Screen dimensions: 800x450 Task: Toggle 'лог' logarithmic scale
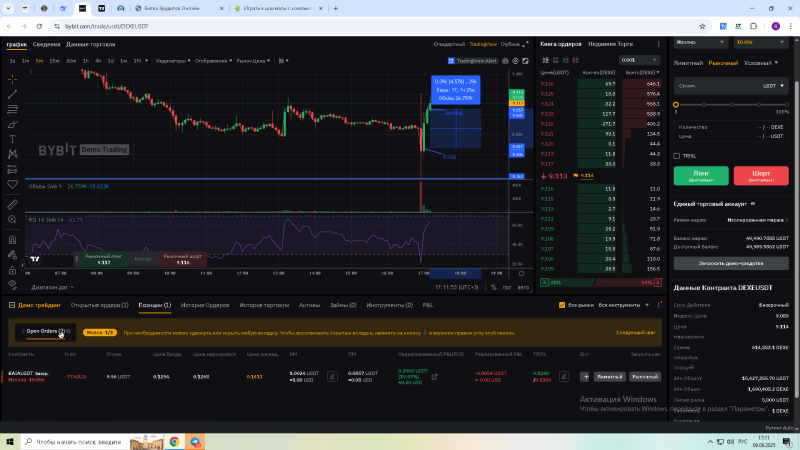coord(507,287)
